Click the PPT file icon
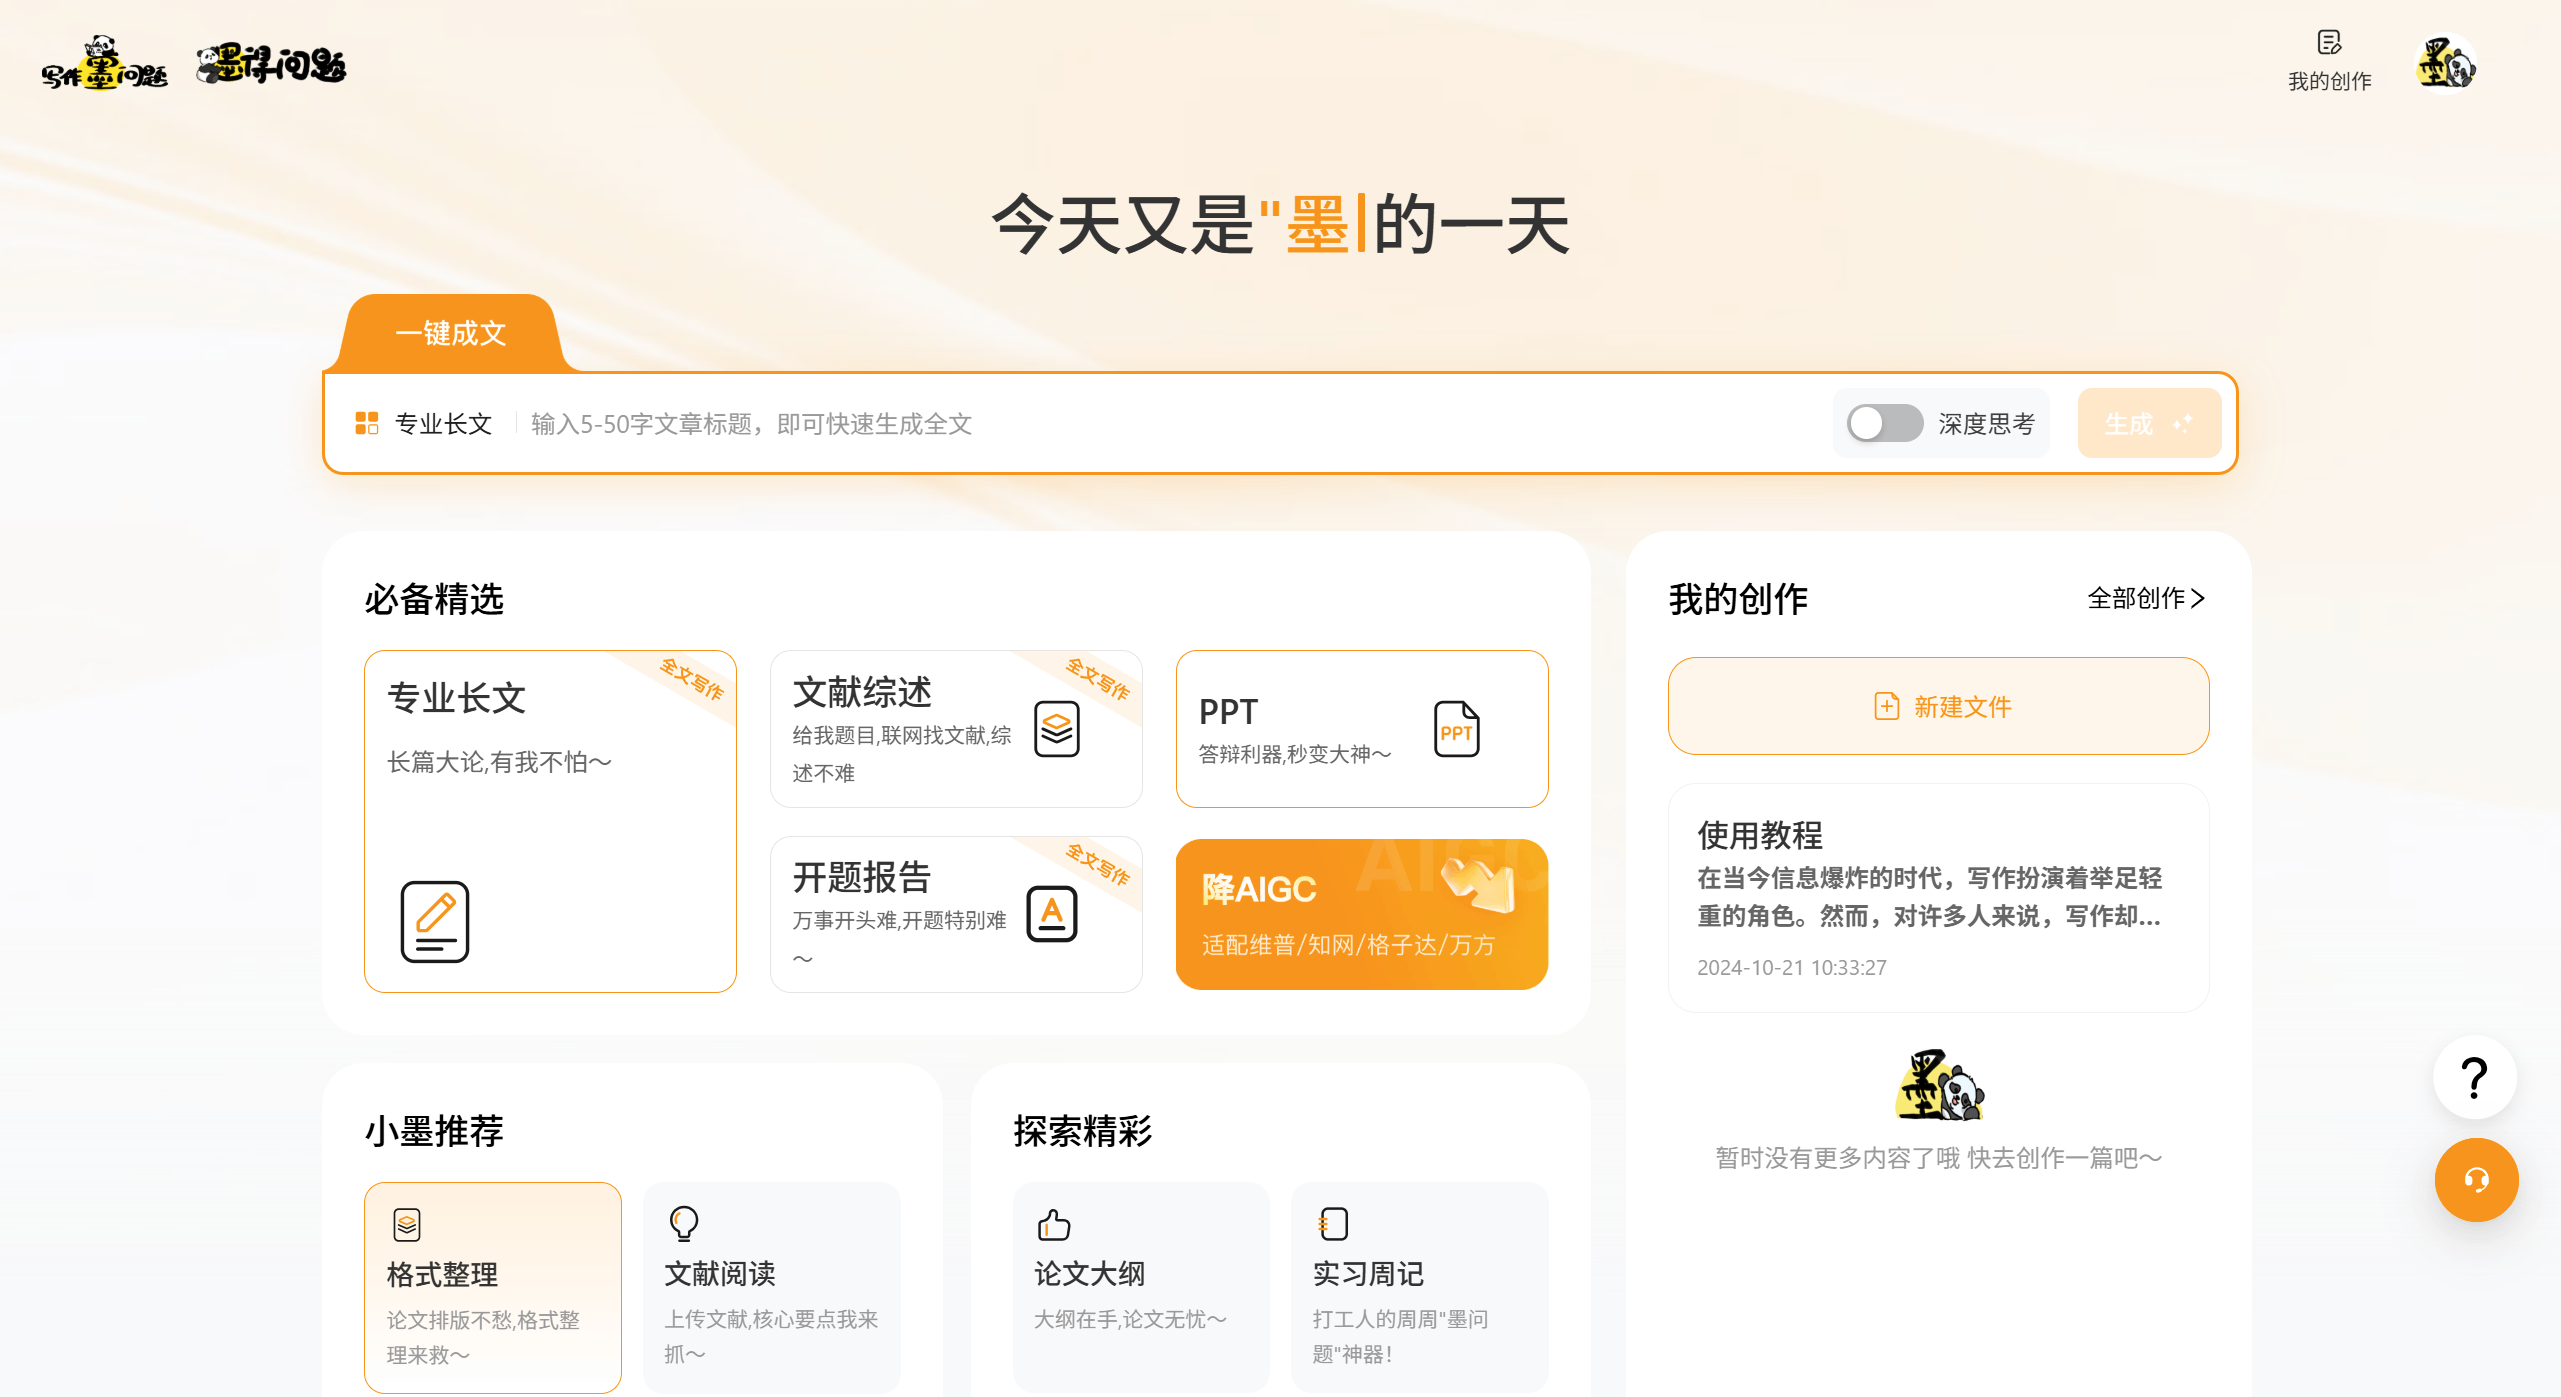 coord(1456,729)
